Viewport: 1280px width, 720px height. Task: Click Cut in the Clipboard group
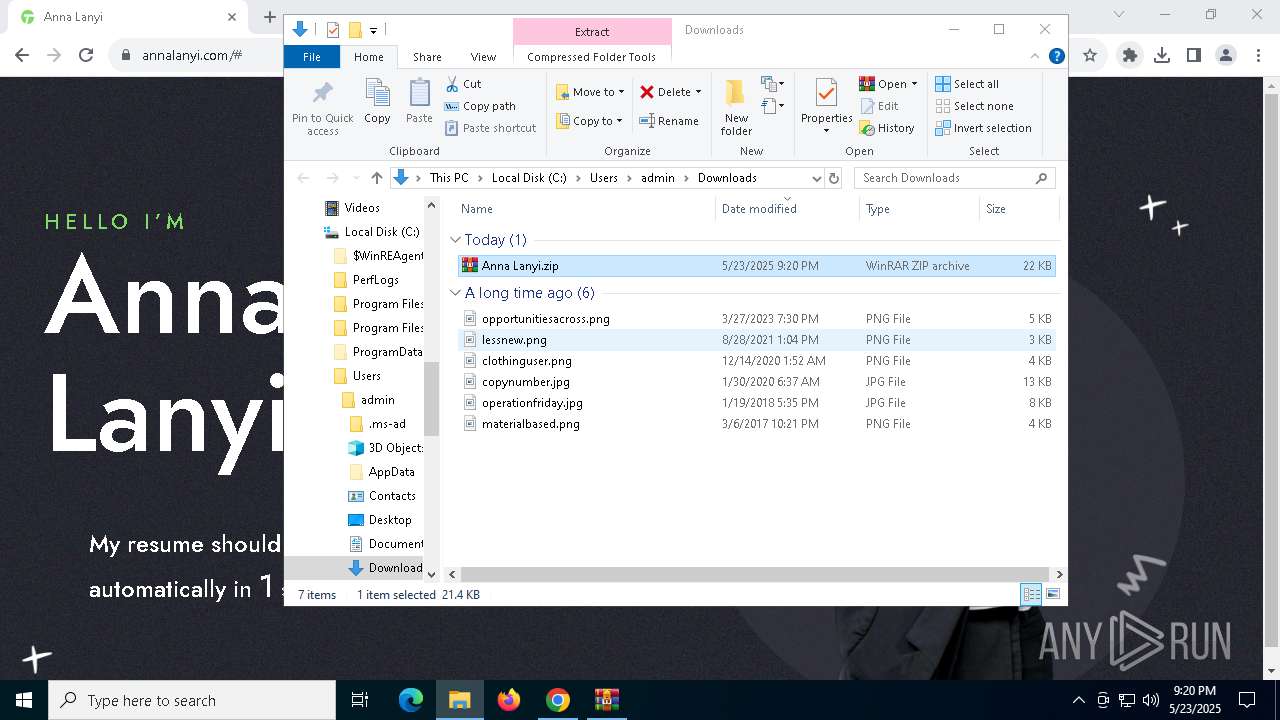[x=463, y=84]
